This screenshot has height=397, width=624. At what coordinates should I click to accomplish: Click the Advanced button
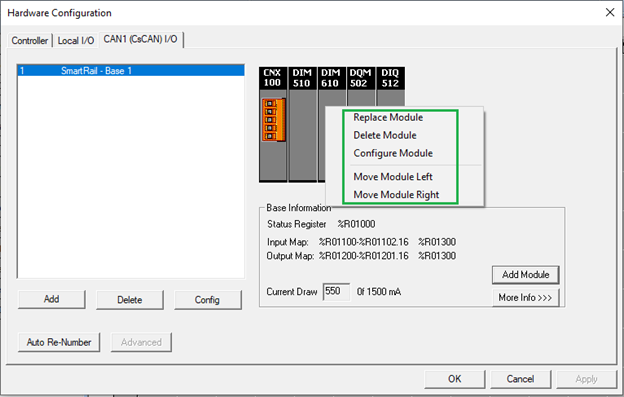(x=141, y=342)
